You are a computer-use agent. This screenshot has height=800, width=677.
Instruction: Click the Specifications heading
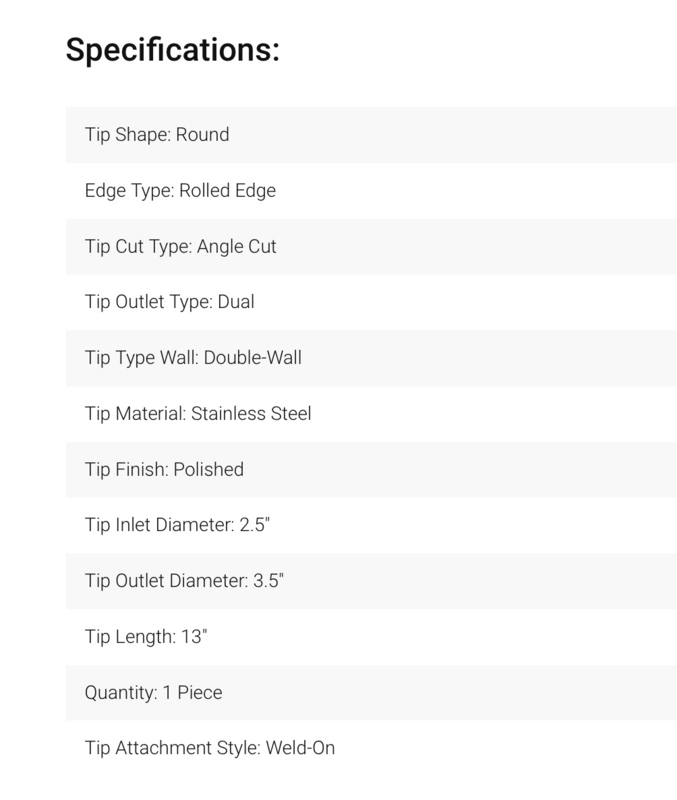[172, 50]
